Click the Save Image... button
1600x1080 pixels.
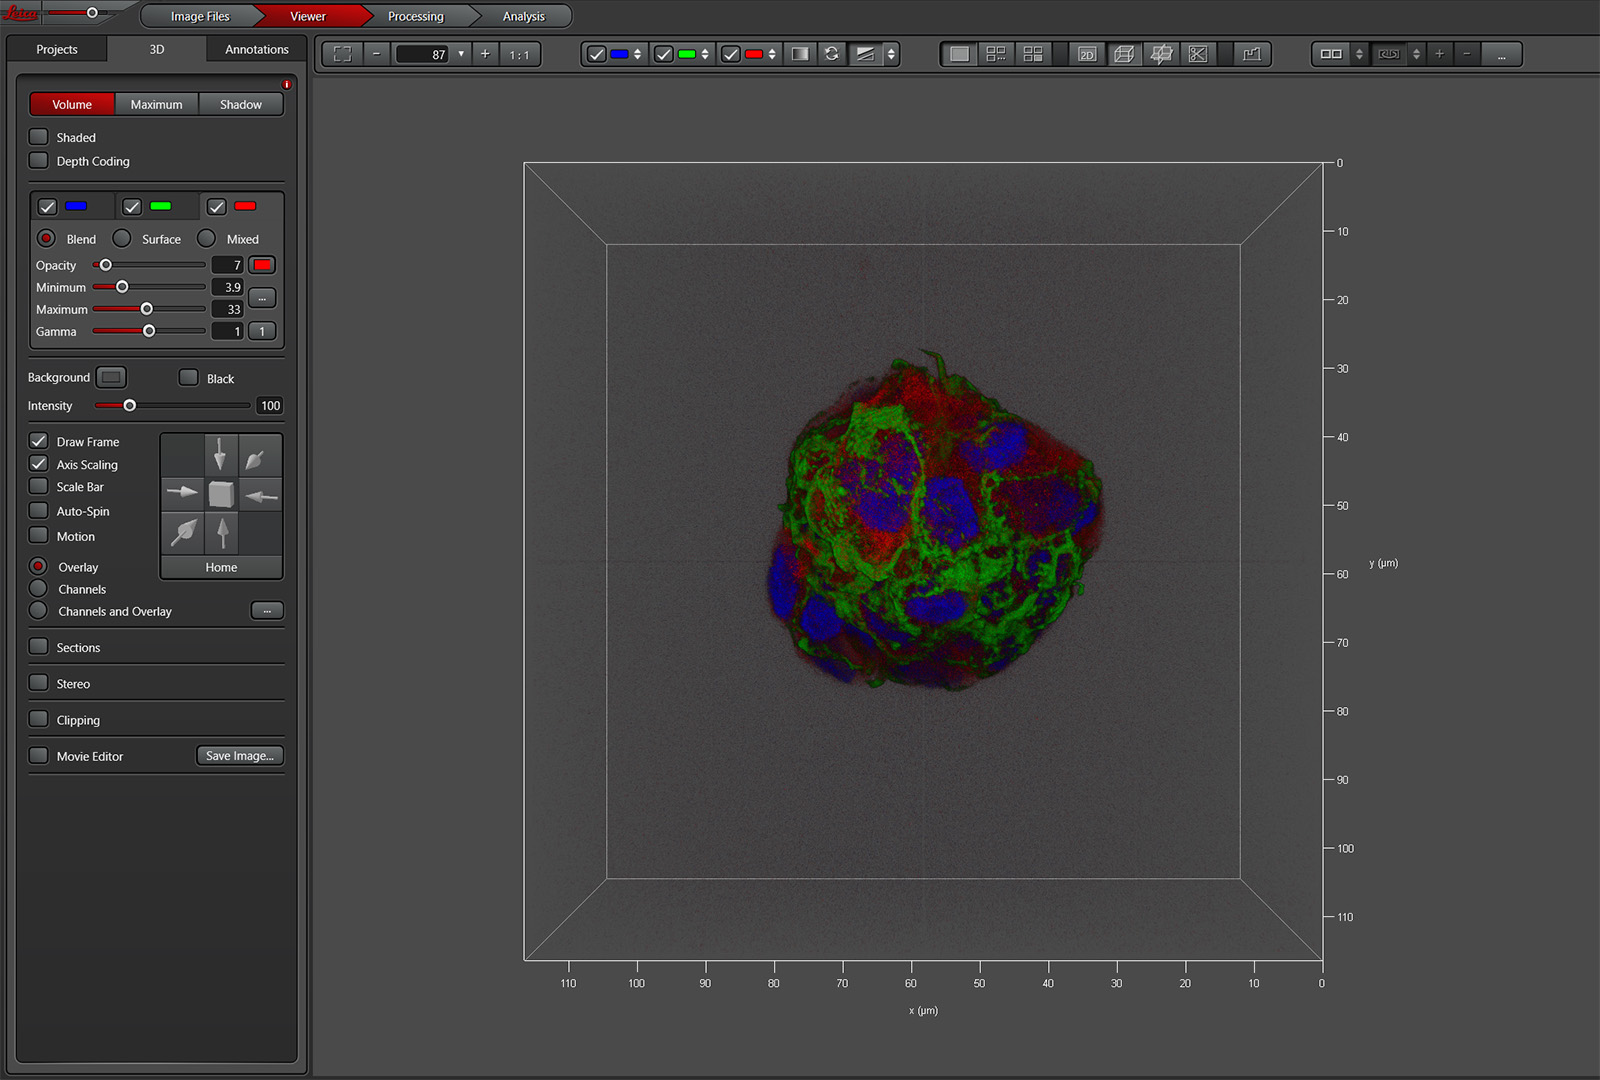240,756
